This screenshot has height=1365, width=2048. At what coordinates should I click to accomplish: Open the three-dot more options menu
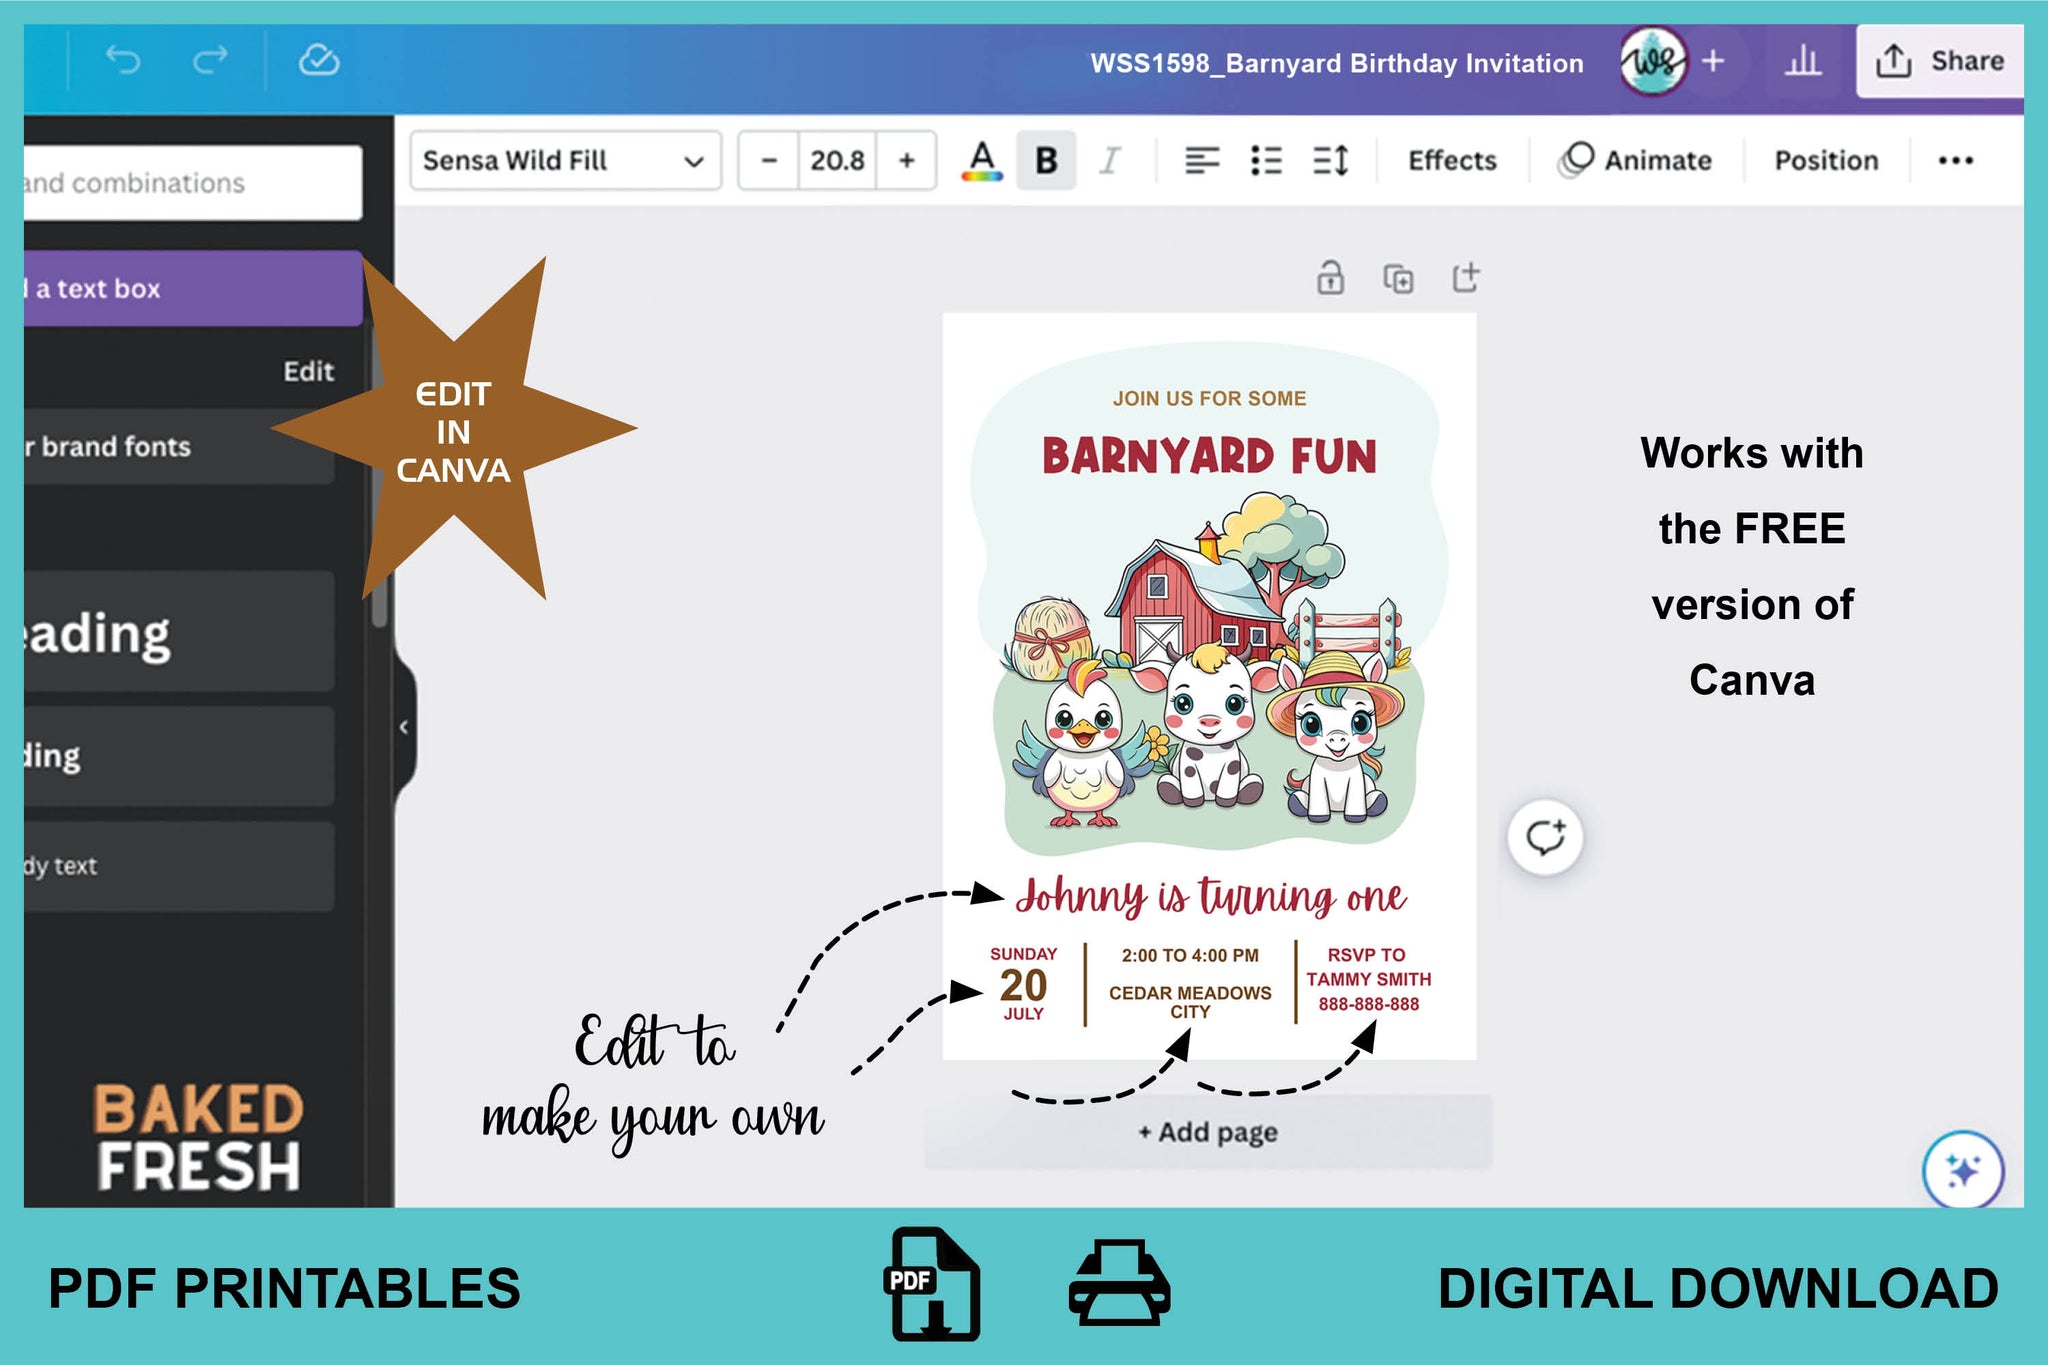coord(1955,160)
